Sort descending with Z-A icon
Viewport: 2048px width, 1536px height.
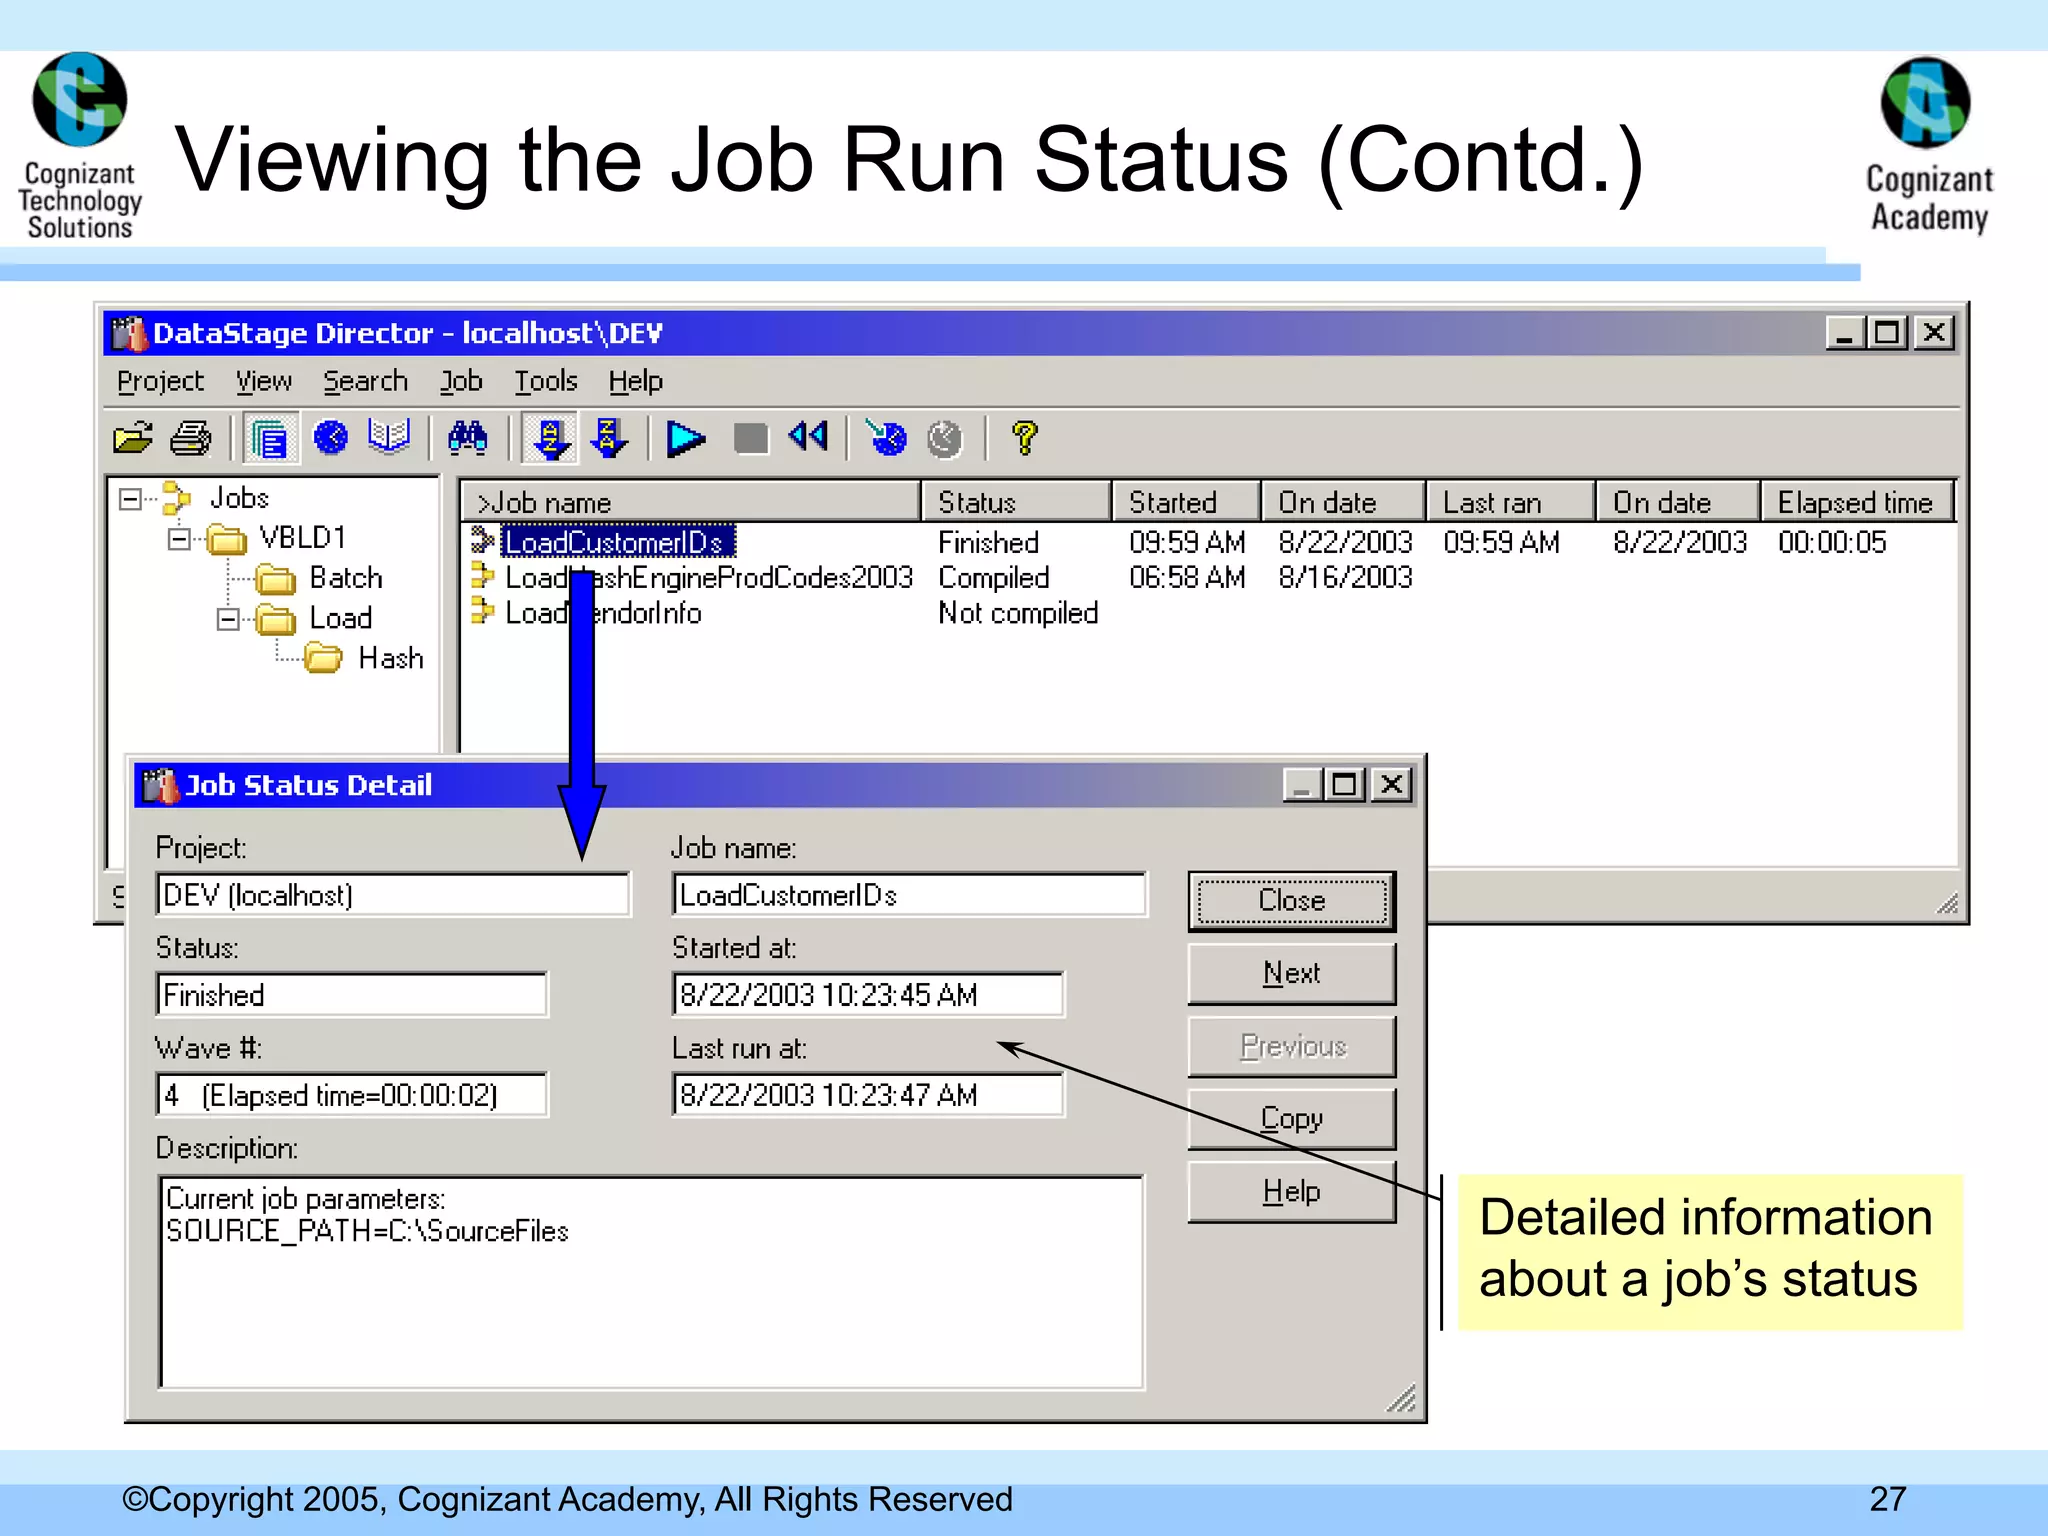tap(608, 438)
